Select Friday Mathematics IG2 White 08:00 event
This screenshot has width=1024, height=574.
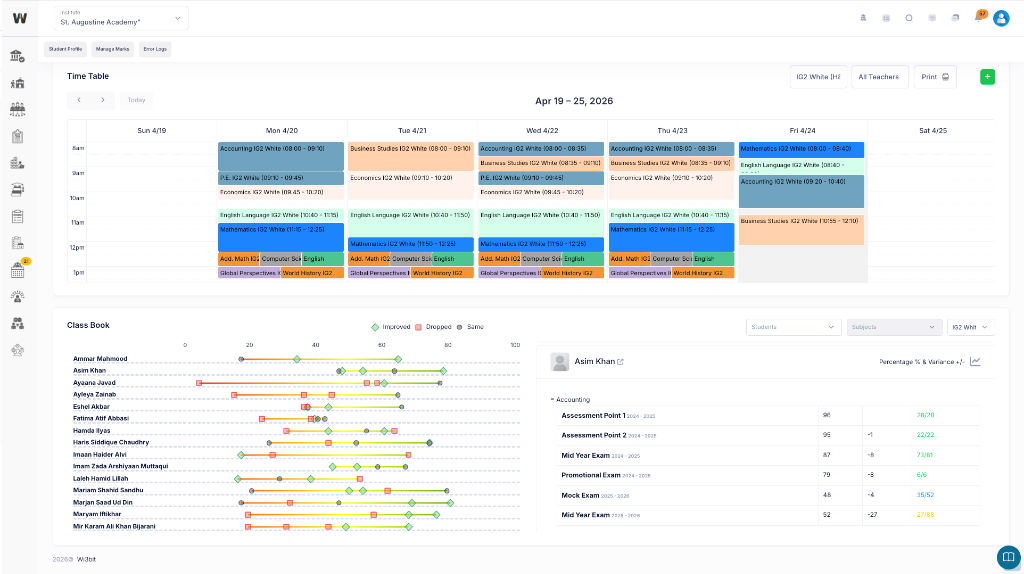click(x=801, y=150)
